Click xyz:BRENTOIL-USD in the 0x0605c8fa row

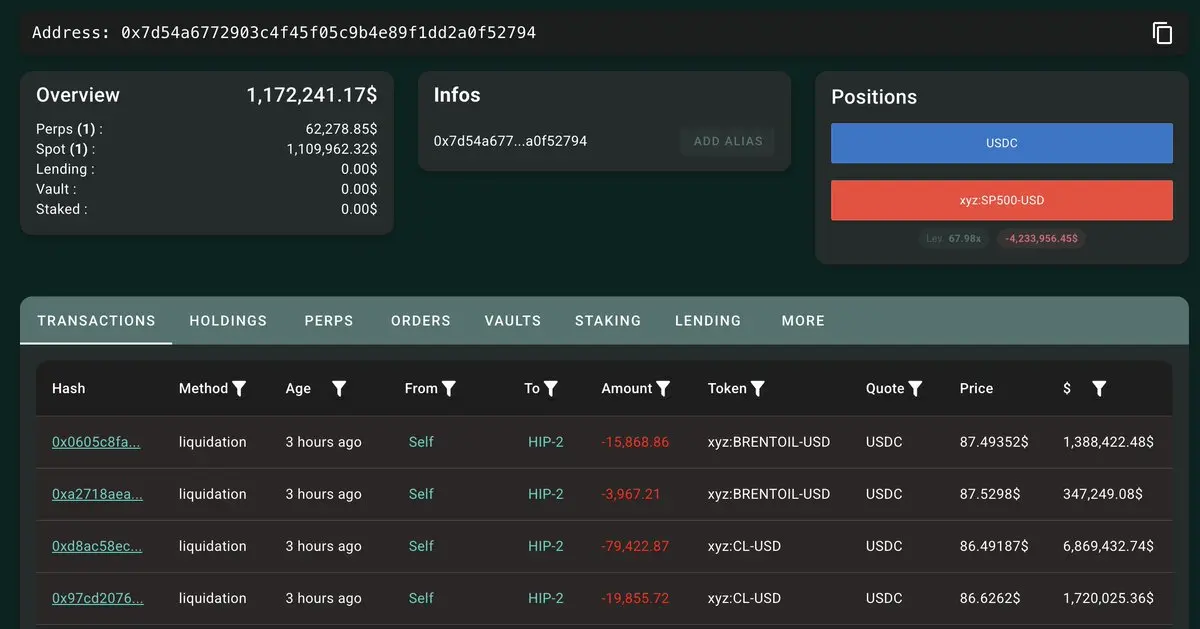pos(769,442)
